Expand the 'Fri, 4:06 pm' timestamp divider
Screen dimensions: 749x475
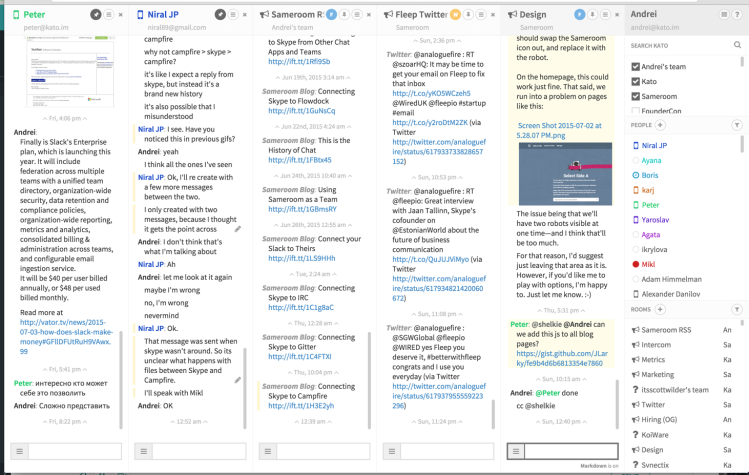[65, 118]
